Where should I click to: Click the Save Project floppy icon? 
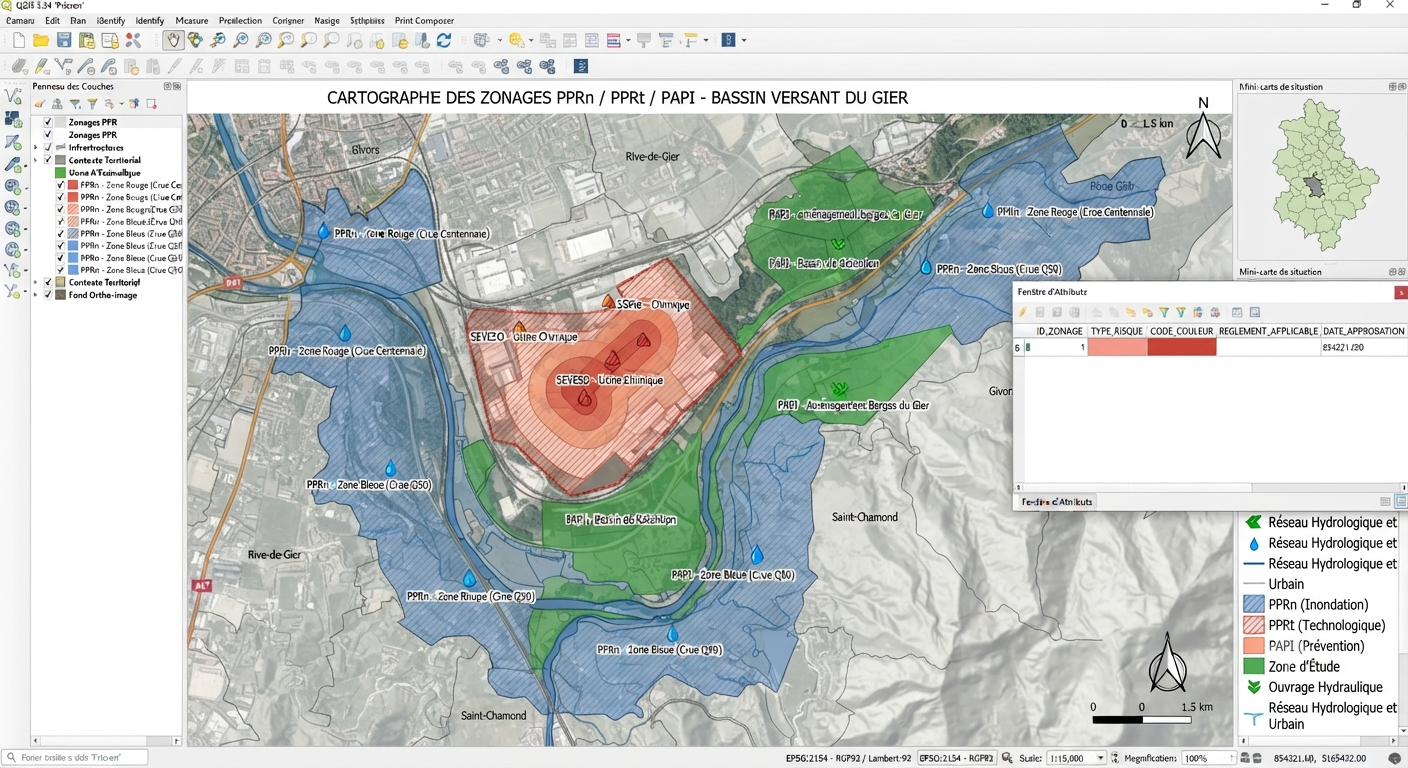coord(64,40)
